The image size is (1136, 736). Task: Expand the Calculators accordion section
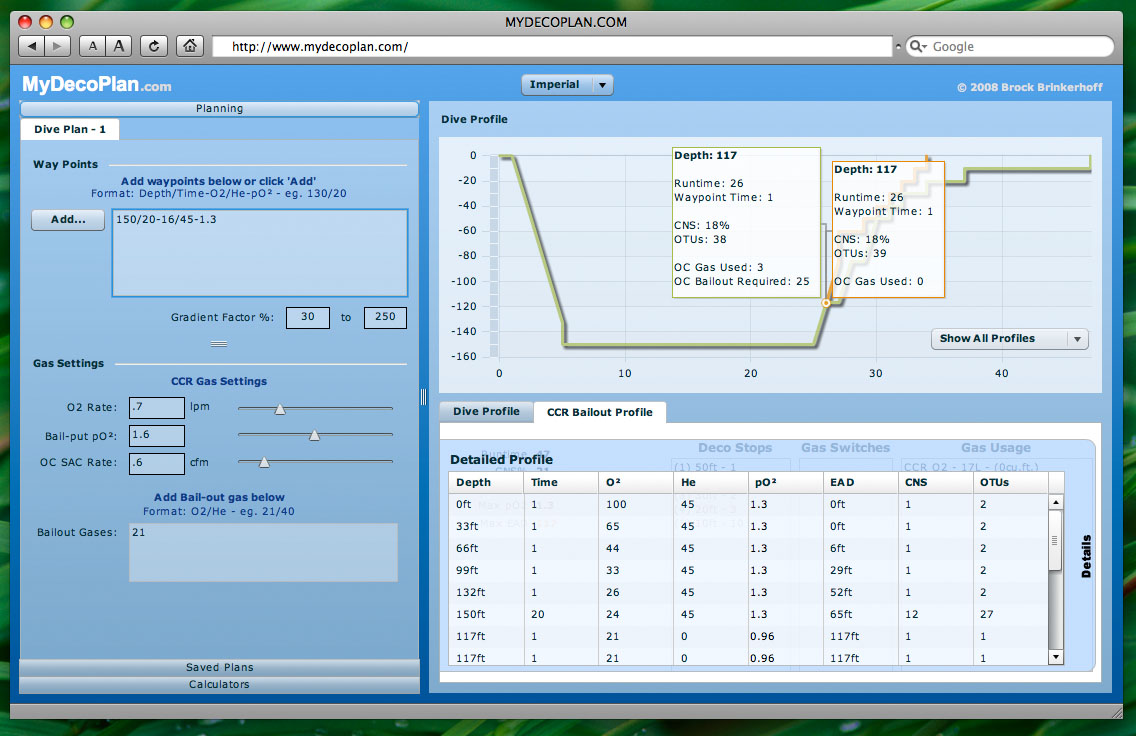[219, 685]
